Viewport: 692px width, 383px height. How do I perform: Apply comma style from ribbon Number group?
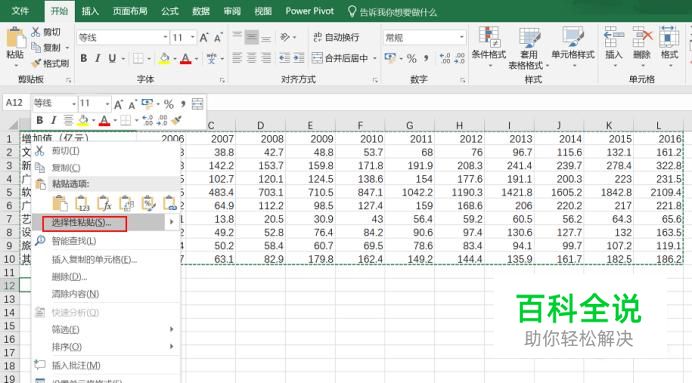coord(426,58)
